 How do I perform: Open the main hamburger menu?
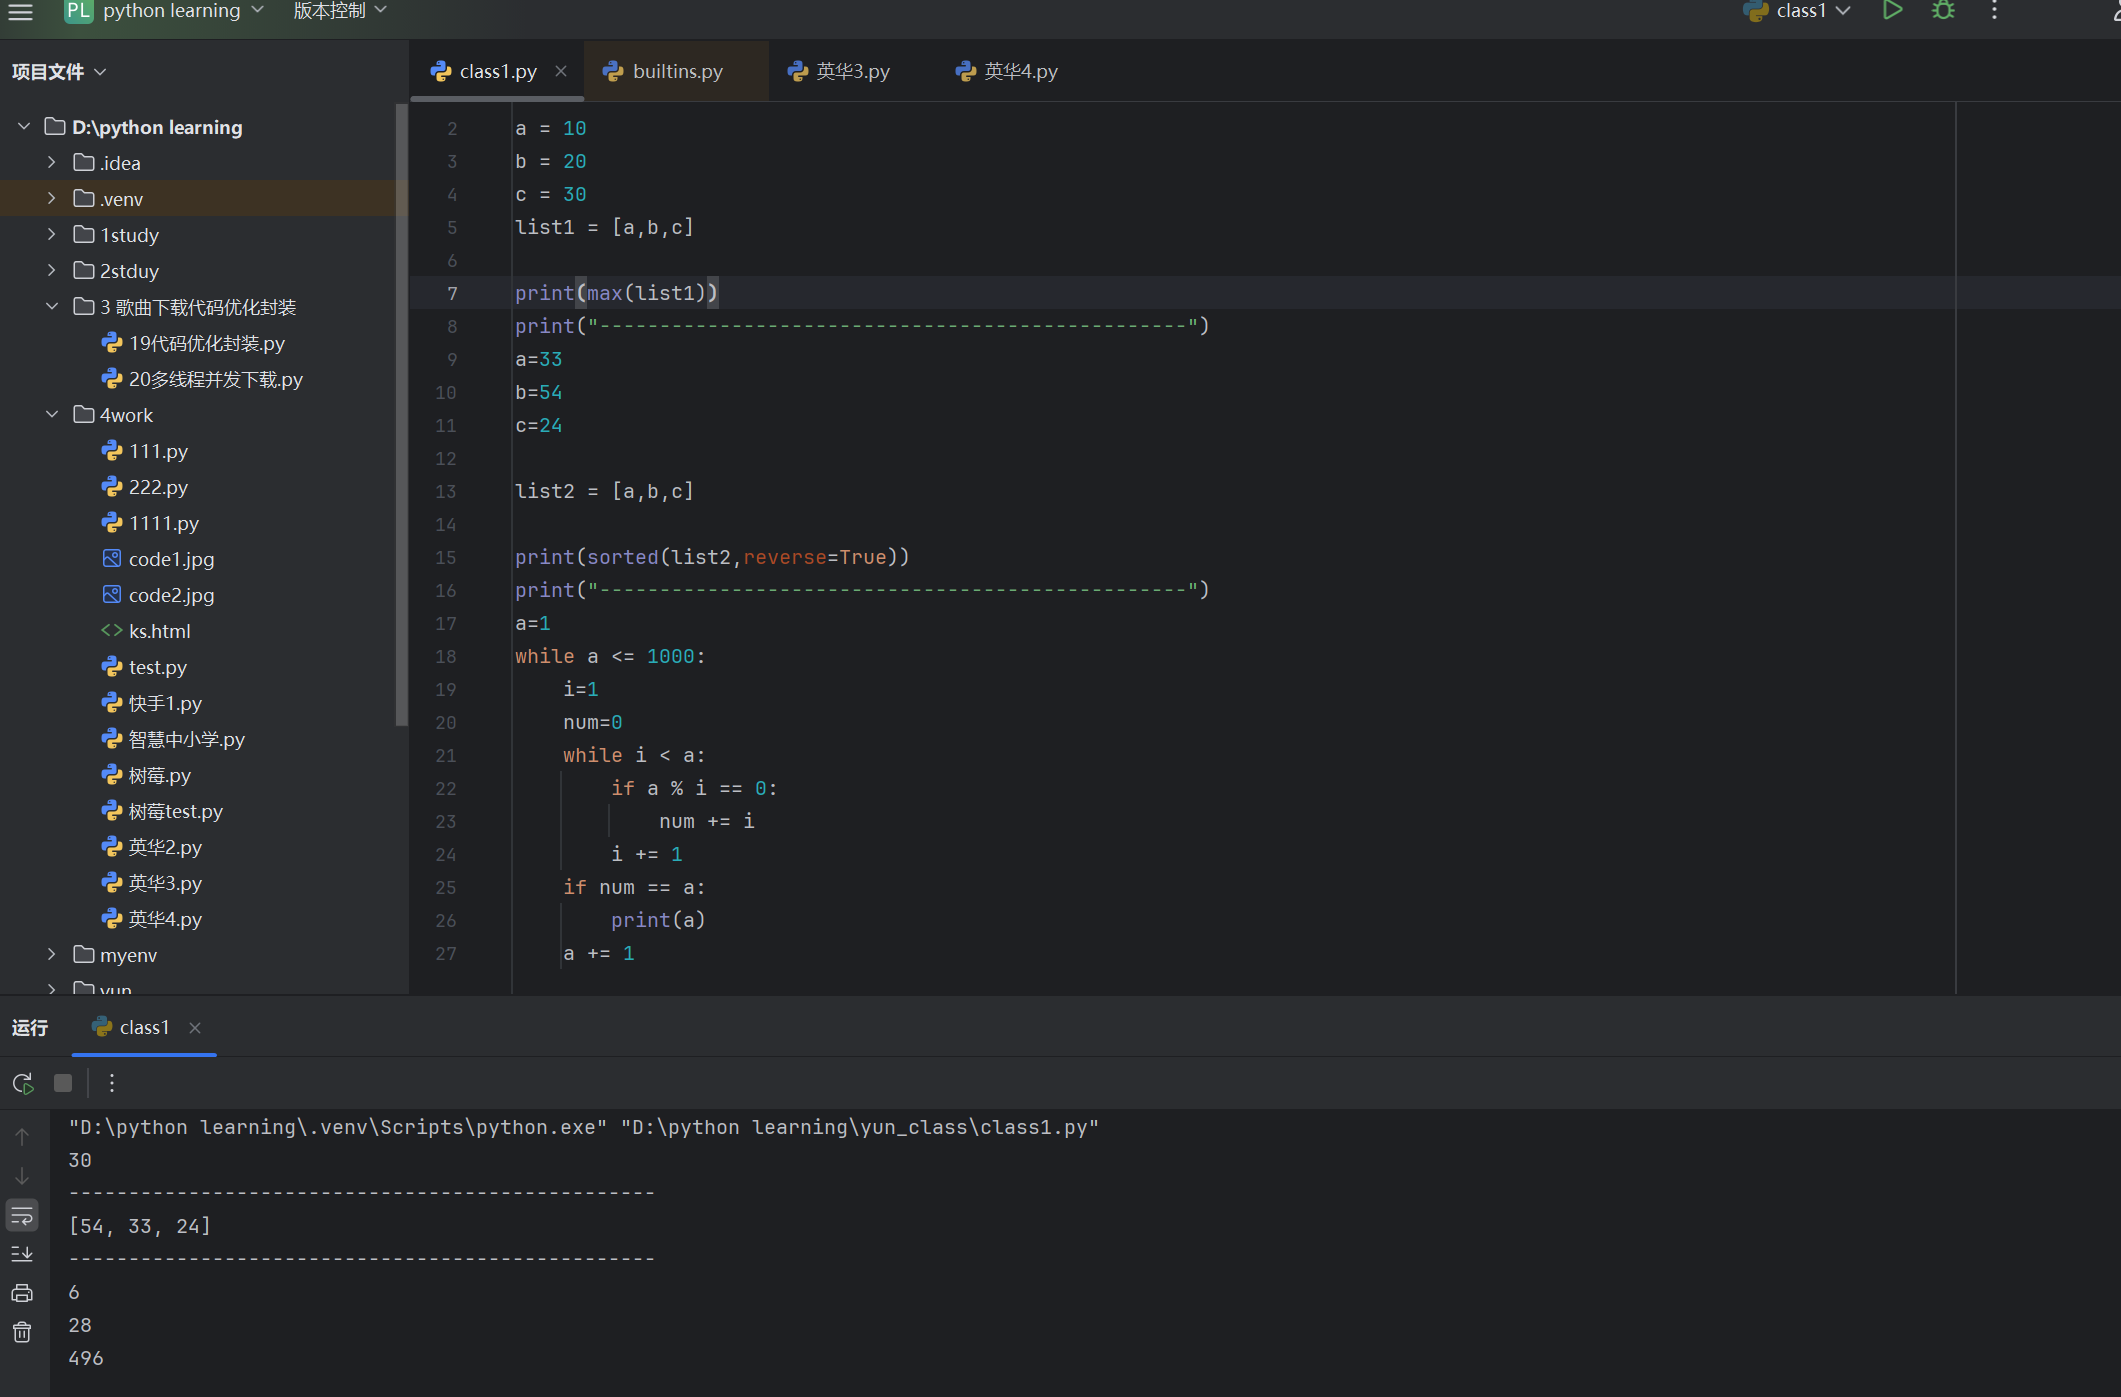click(21, 12)
